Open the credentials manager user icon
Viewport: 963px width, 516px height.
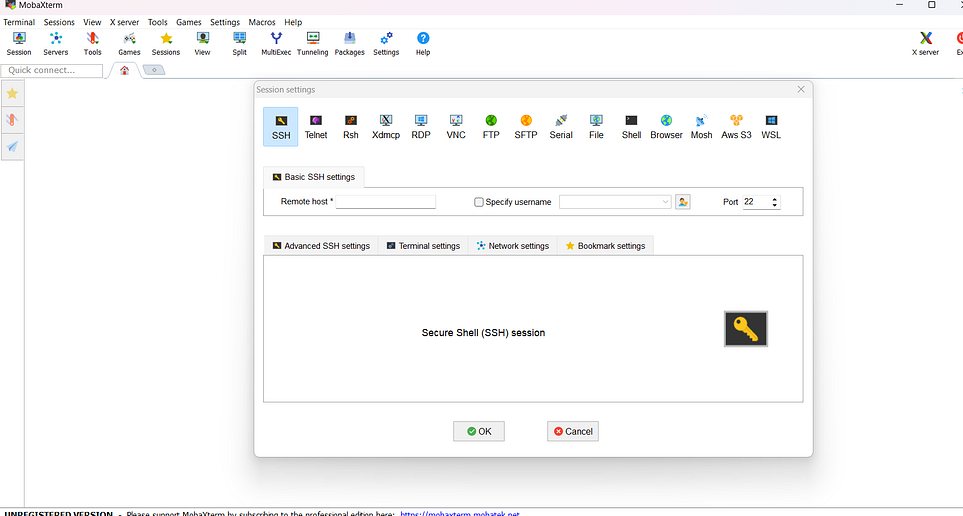click(x=682, y=201)
